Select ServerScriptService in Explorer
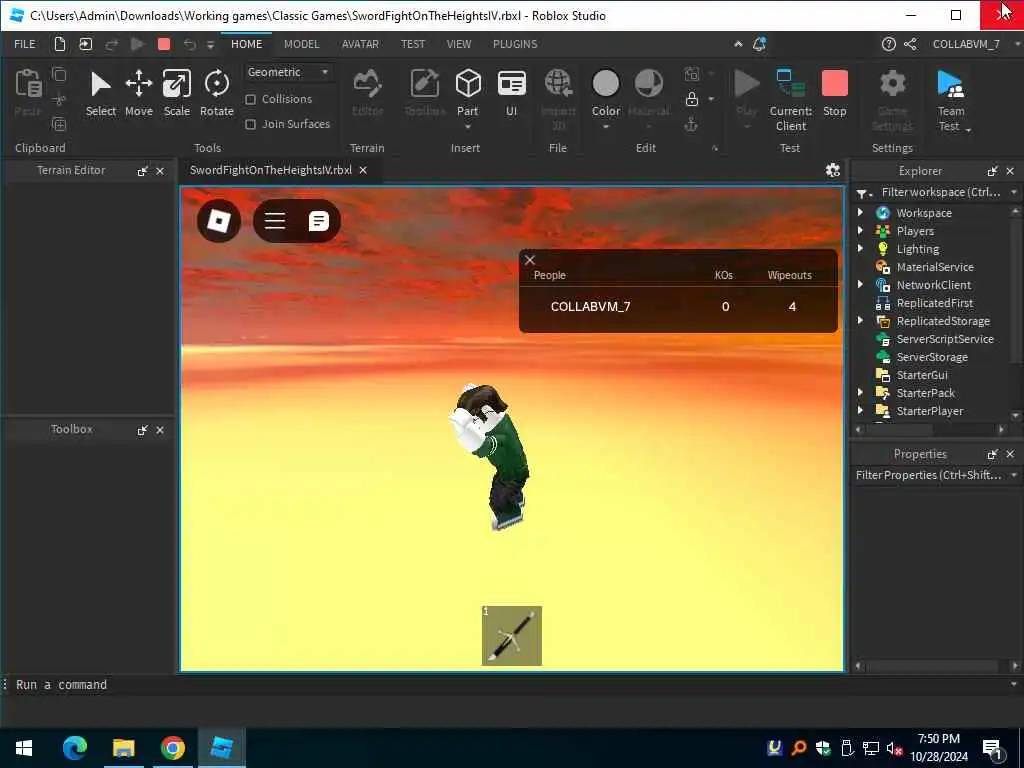 tap(944, 338)
